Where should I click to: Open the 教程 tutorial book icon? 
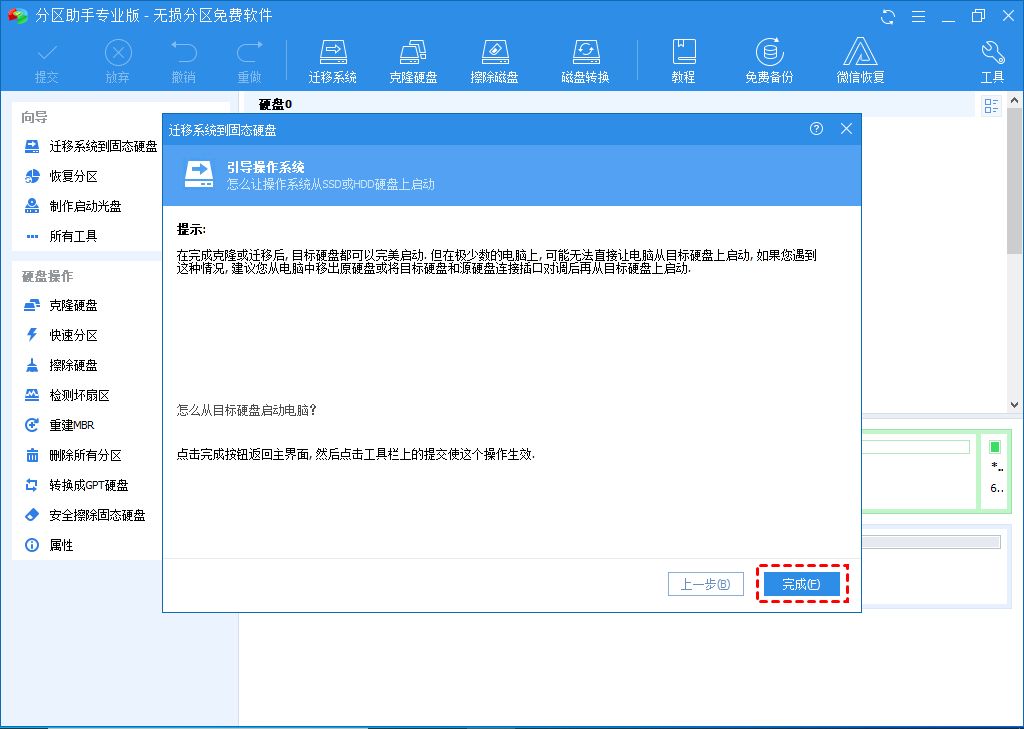684,52
